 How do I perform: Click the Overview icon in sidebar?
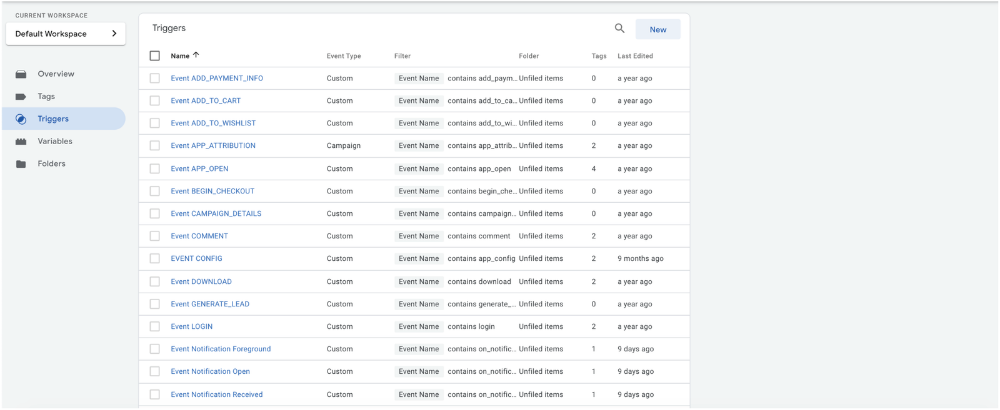[21, 74]
